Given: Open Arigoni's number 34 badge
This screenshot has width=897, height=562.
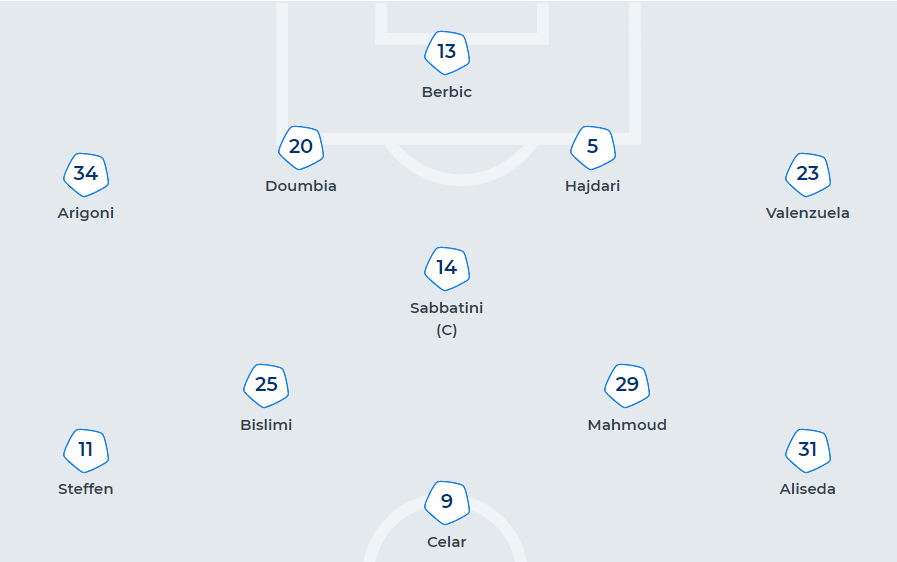Looking at the screenshot, I should pos(86,174).
